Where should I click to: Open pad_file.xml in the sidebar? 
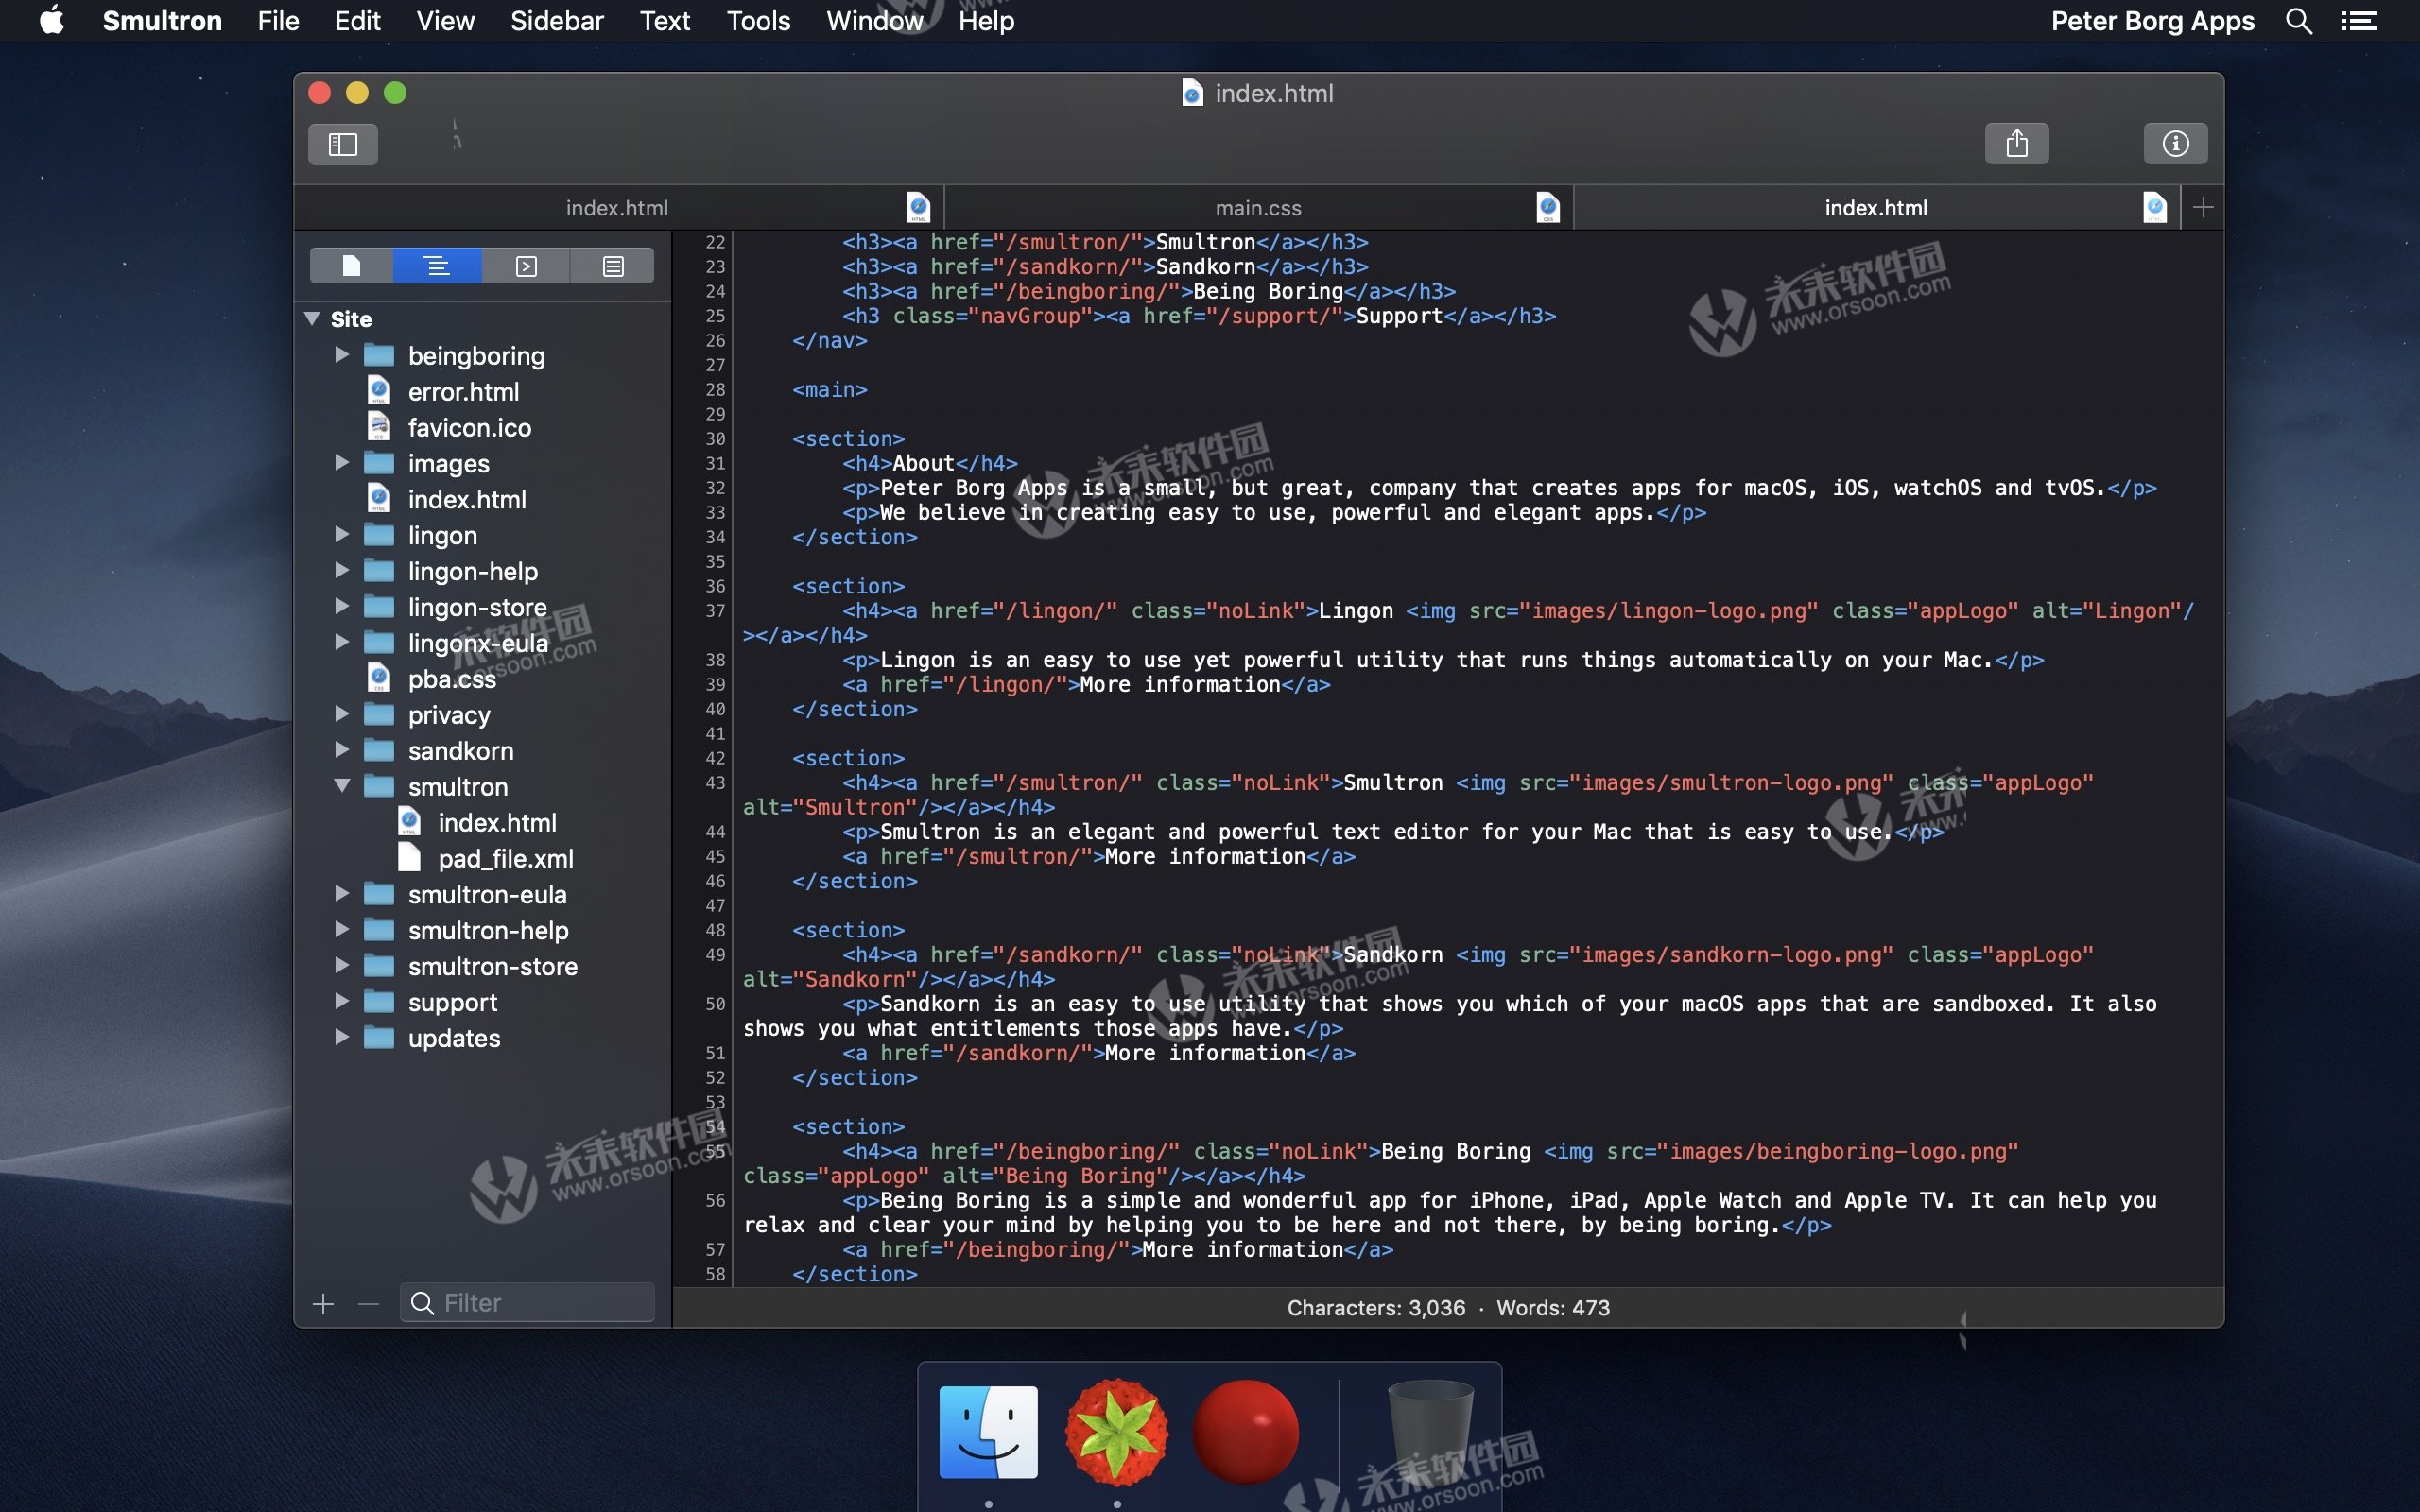click(505, 858)
